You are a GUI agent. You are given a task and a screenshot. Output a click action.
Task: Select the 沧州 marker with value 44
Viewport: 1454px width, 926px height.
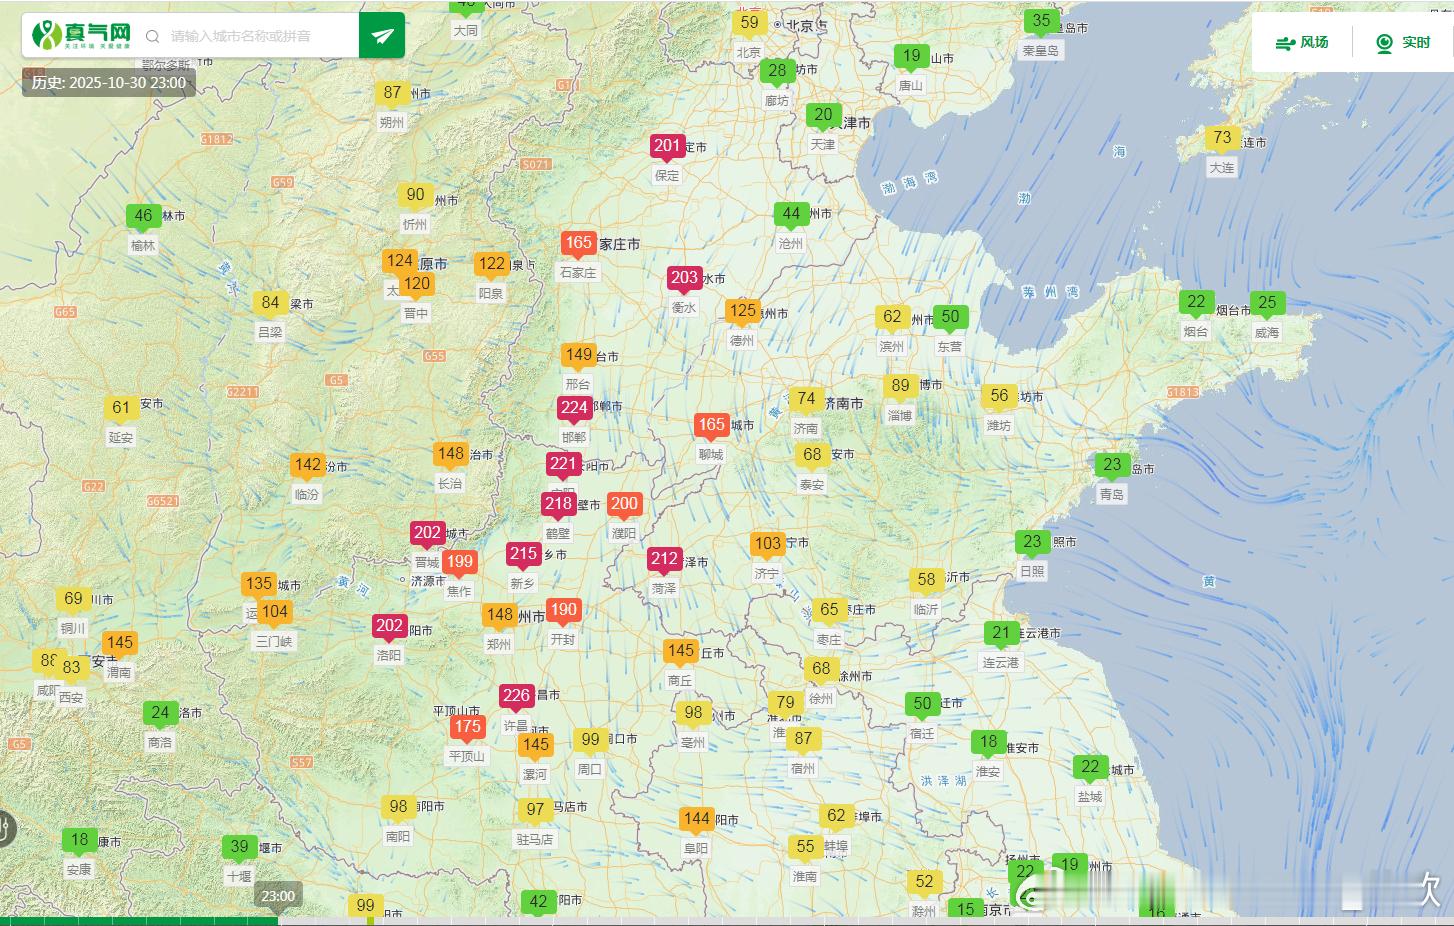tap(791, 215)
